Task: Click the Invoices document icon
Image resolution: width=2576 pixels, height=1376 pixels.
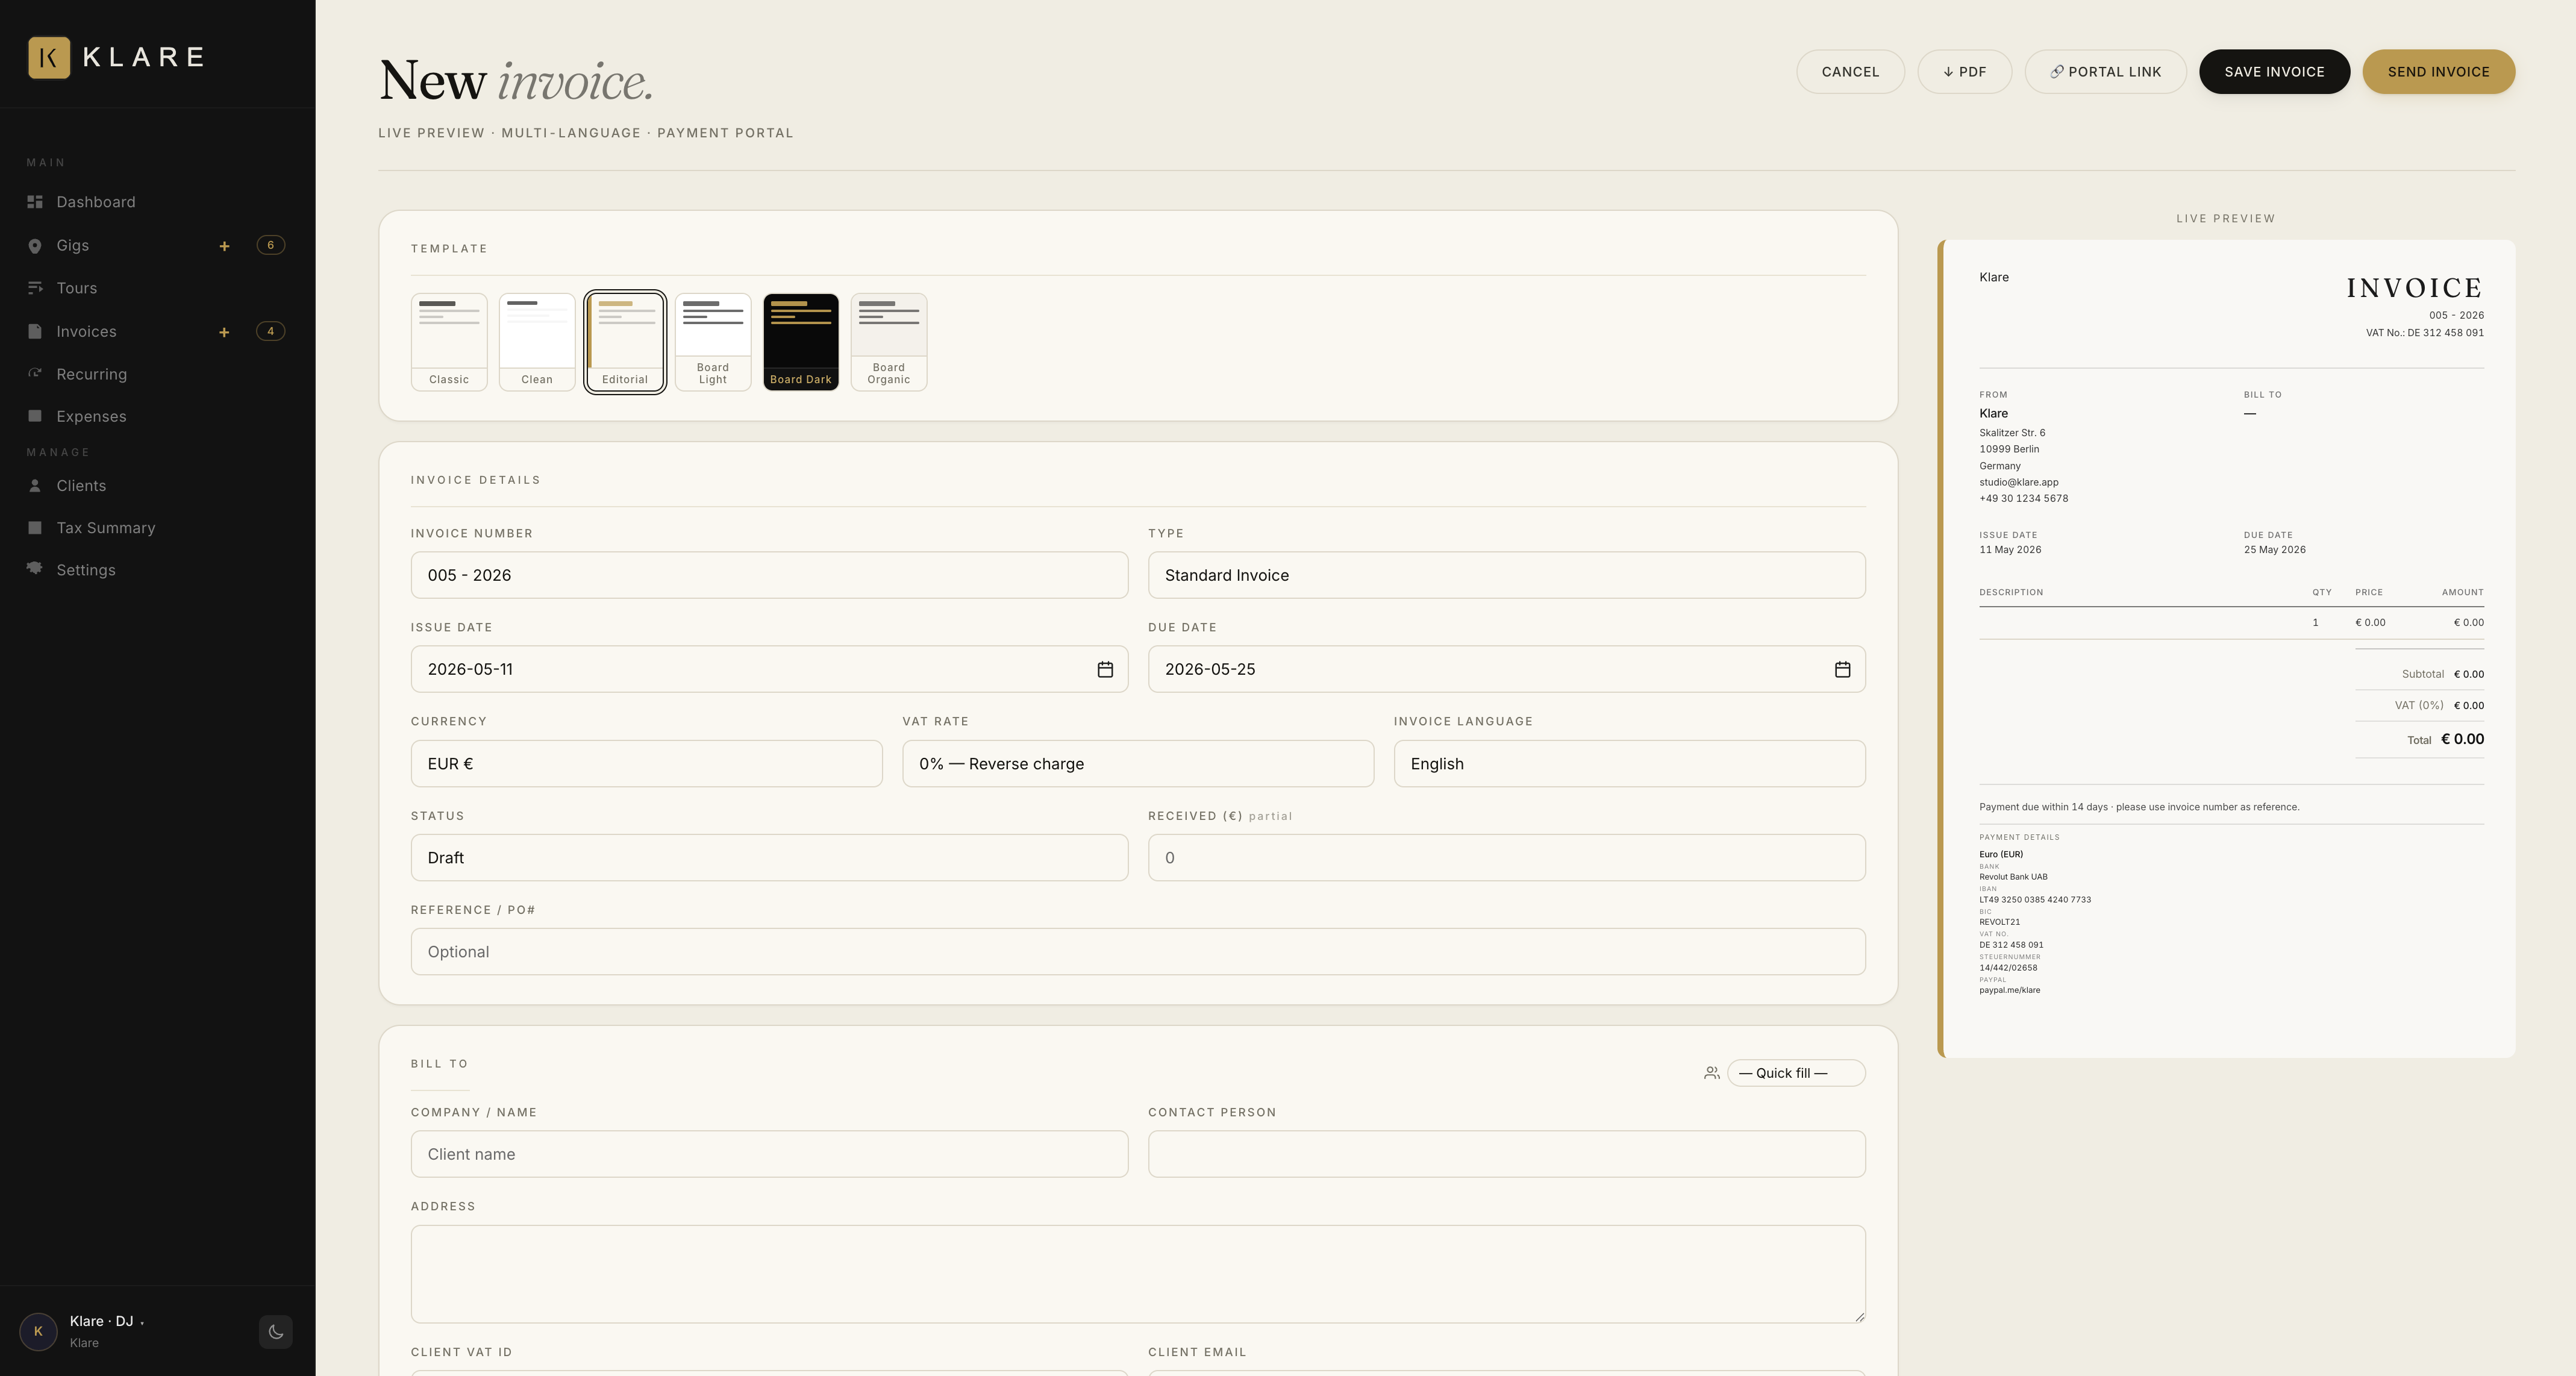Action: (35, 331)
